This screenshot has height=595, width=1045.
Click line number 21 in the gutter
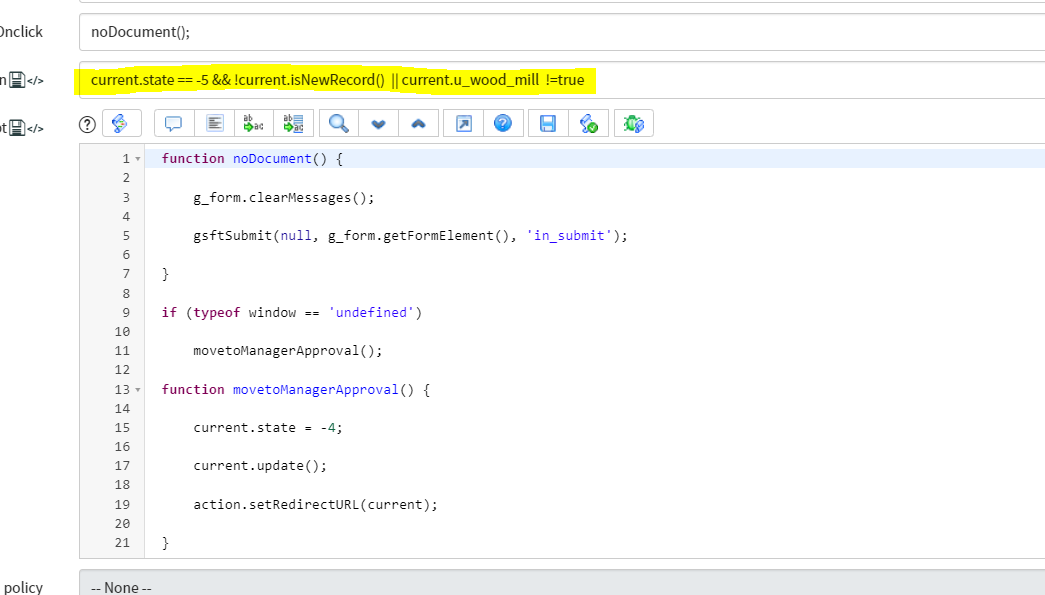[122, 542]
